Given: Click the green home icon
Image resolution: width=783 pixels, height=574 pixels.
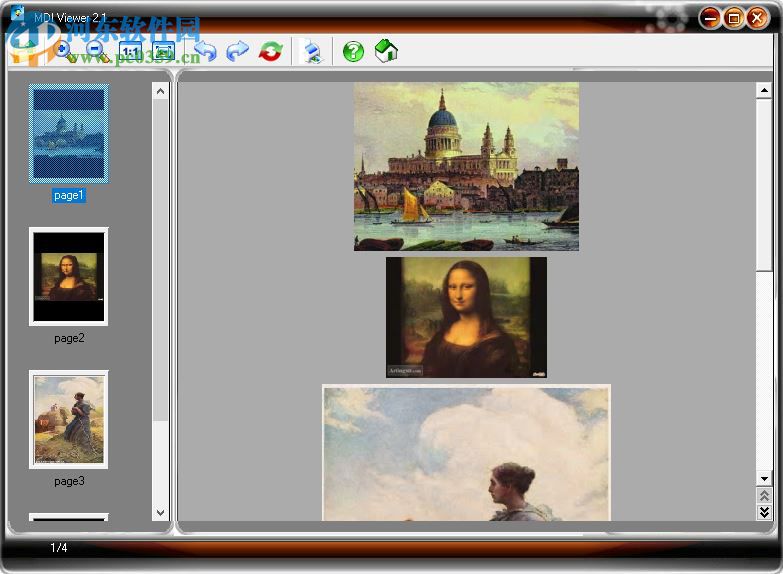Looking at the screenshot, I should (x=386, y=50).
